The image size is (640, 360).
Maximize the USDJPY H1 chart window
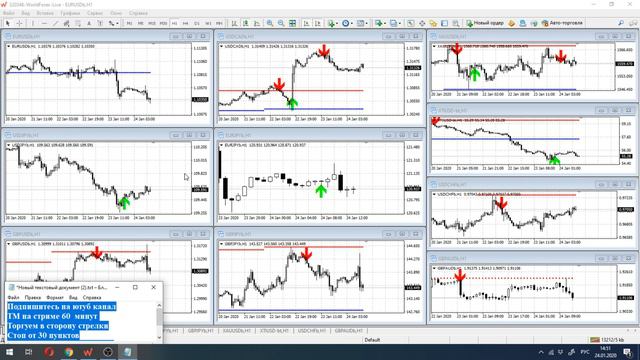189,135
